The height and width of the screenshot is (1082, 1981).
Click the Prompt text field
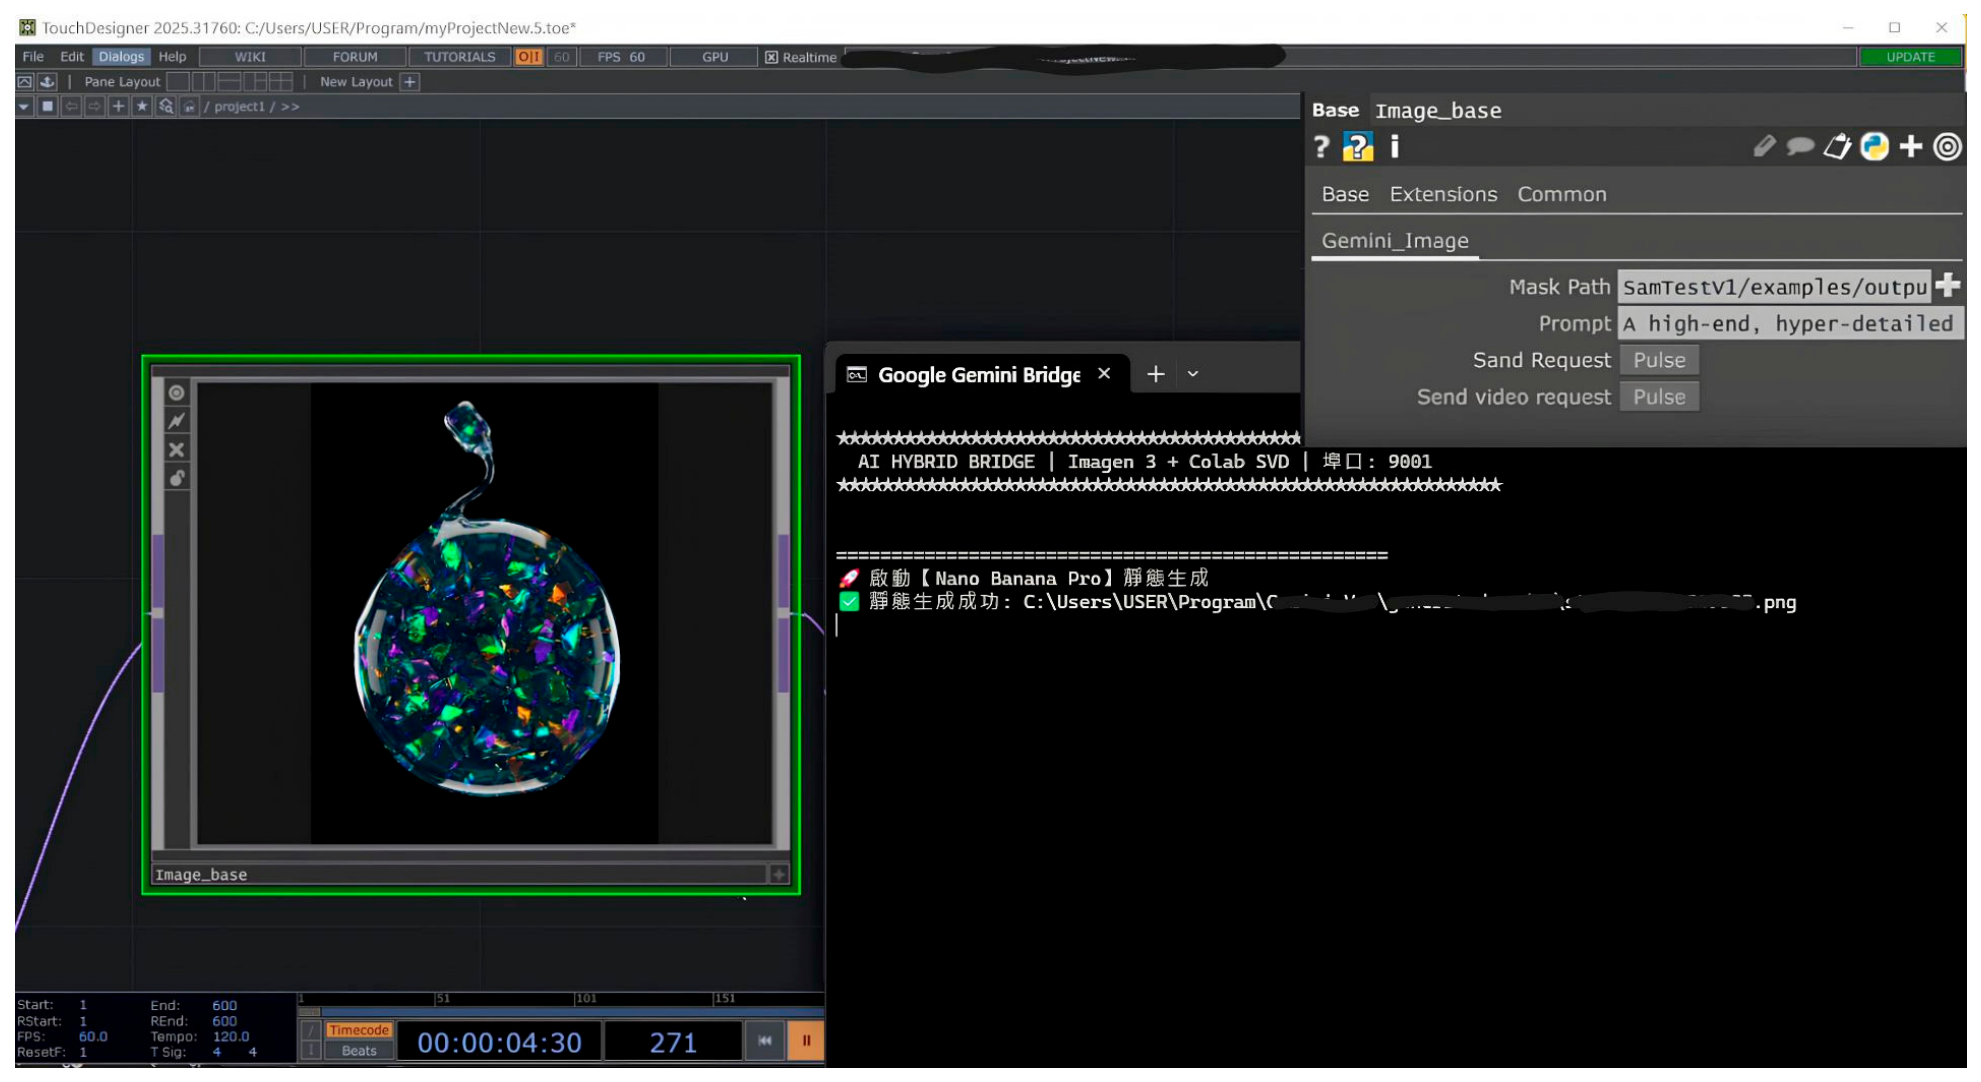tap(1791, 324)
